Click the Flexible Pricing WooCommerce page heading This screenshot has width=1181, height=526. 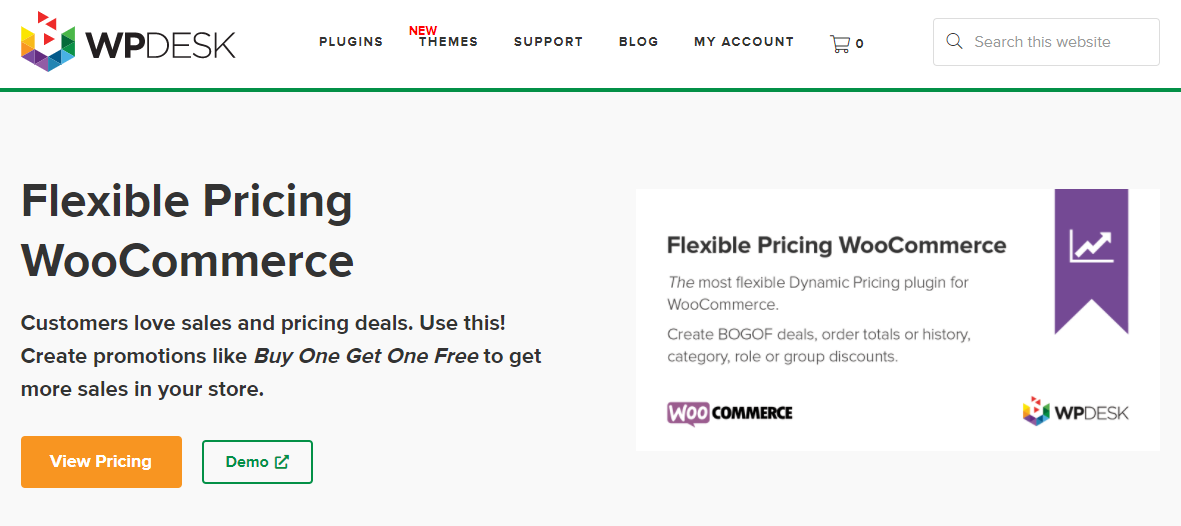(x=188, y=231)
